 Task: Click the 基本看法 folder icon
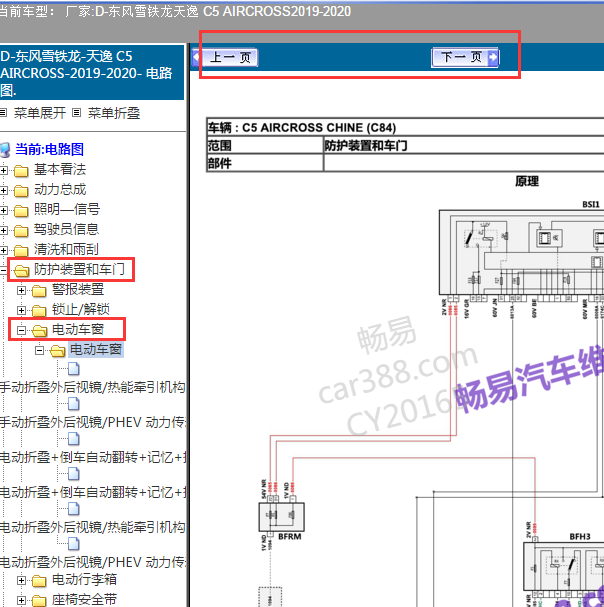21,171
